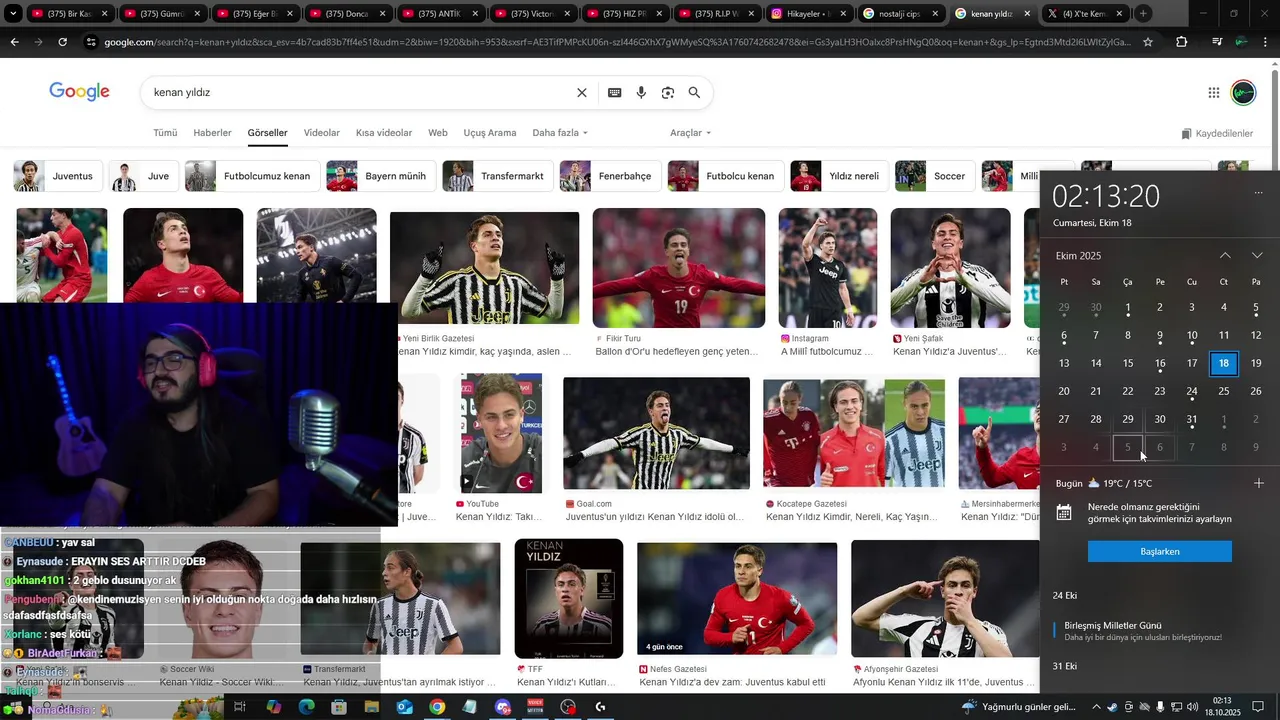The image size is (1280, 720).
Task: Switch to the Tümü results tab
Action: click(x=165, y=133)
